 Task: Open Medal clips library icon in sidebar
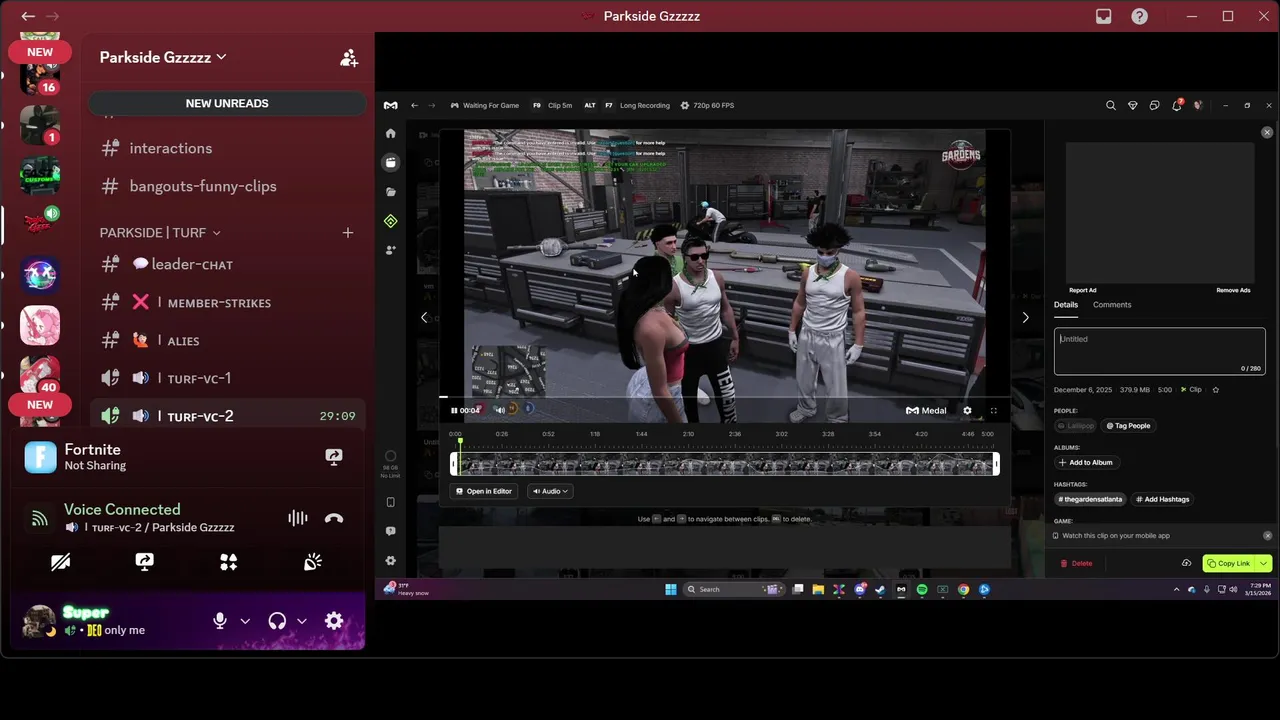(390, 162)
